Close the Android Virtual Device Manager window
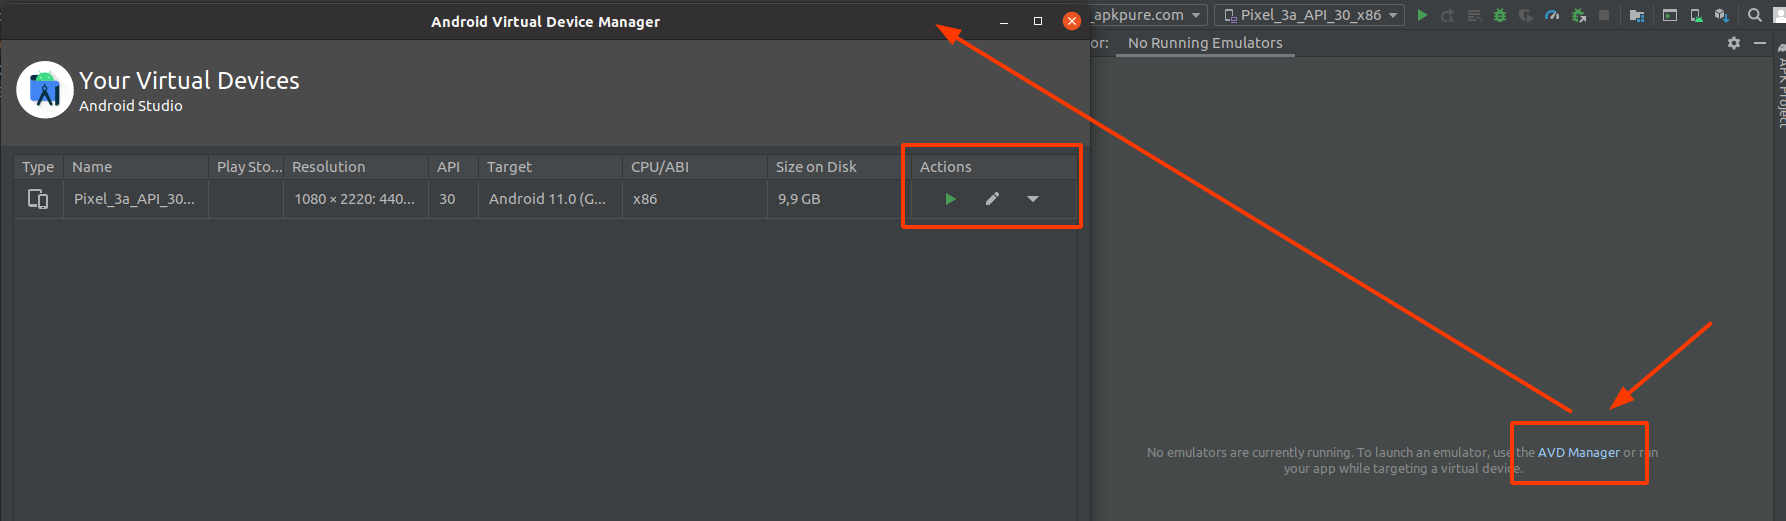 (x=1072, y=21)
